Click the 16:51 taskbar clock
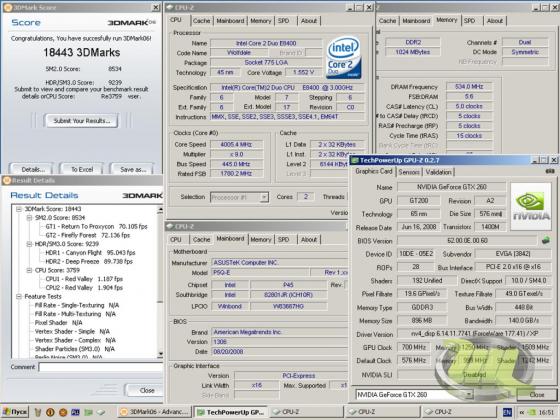The width and height of the screenshot is (560, 420). [x=546, y=412]
